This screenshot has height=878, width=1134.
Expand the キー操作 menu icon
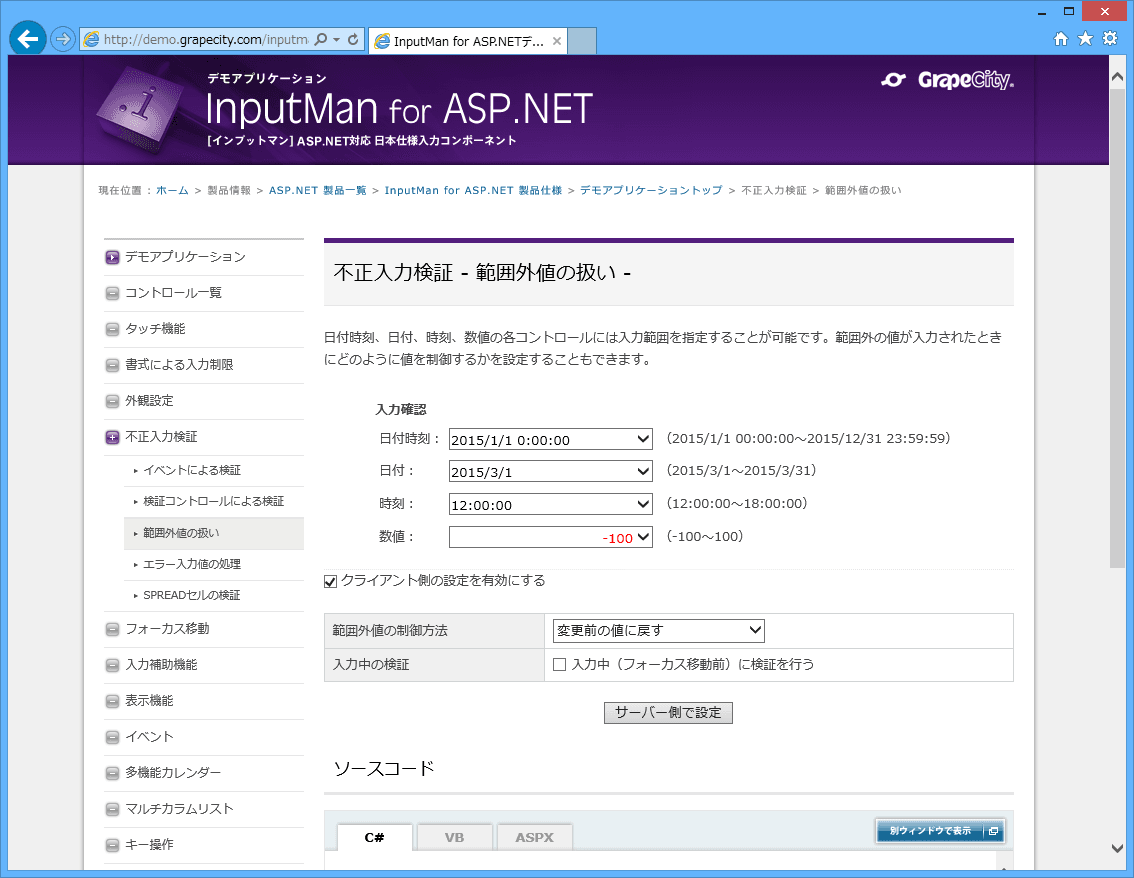(x=112, y=845)
